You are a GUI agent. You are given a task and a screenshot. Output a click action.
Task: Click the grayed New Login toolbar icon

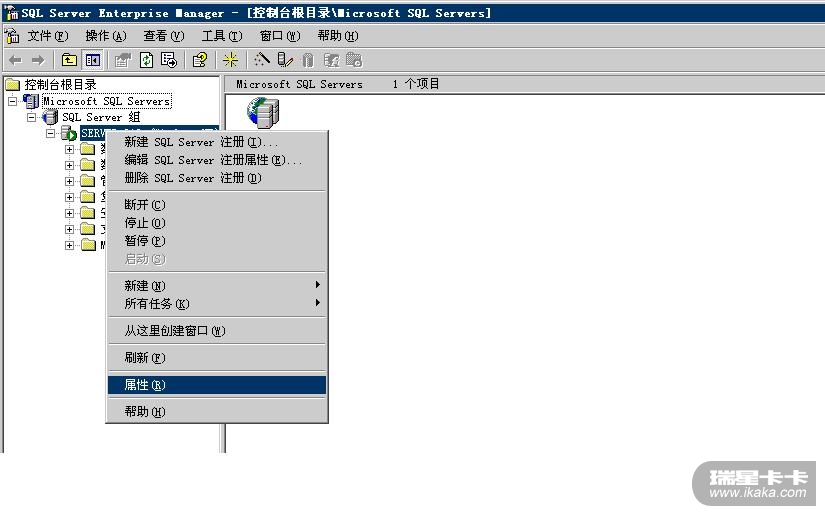pos(331,60)
